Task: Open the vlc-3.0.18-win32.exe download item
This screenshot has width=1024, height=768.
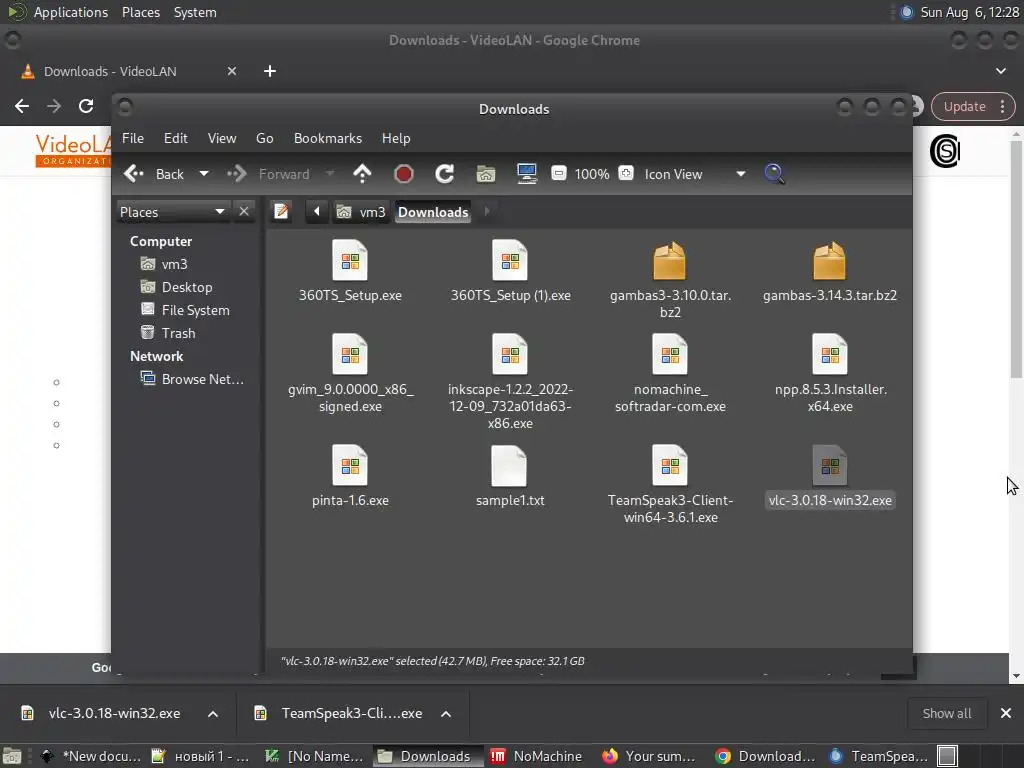Action: coord(101,714)
